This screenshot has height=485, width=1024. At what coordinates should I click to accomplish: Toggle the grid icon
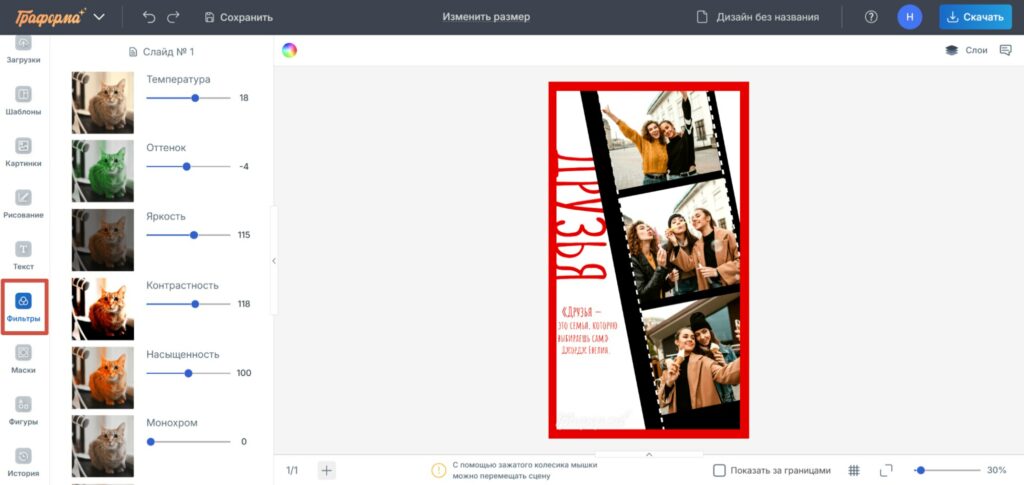[x=854, y=470]
